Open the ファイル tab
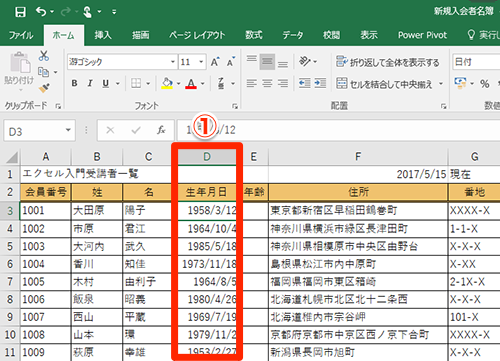 tap(21, 35)
